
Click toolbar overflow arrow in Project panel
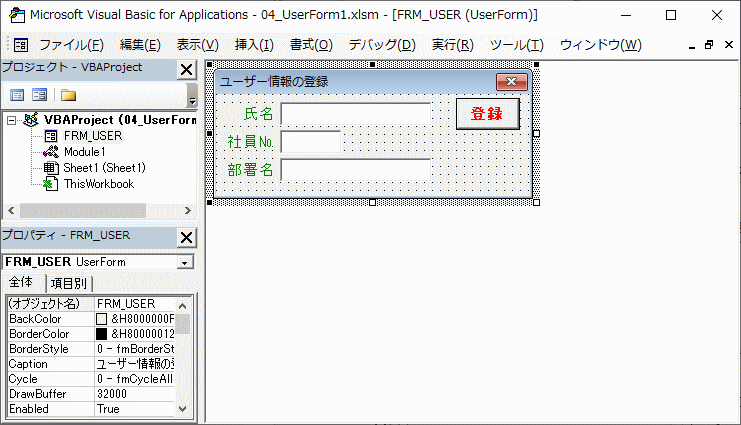coord(192,100)
